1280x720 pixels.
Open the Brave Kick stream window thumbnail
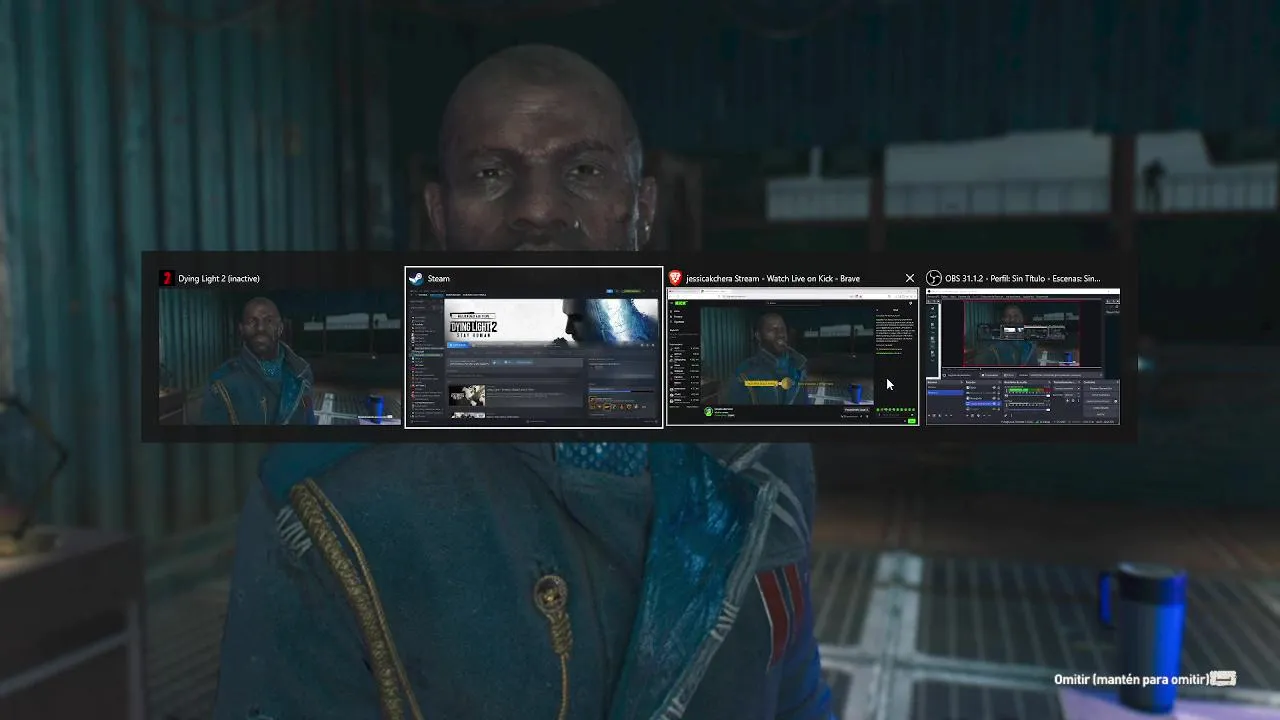[x=792, y=356]
